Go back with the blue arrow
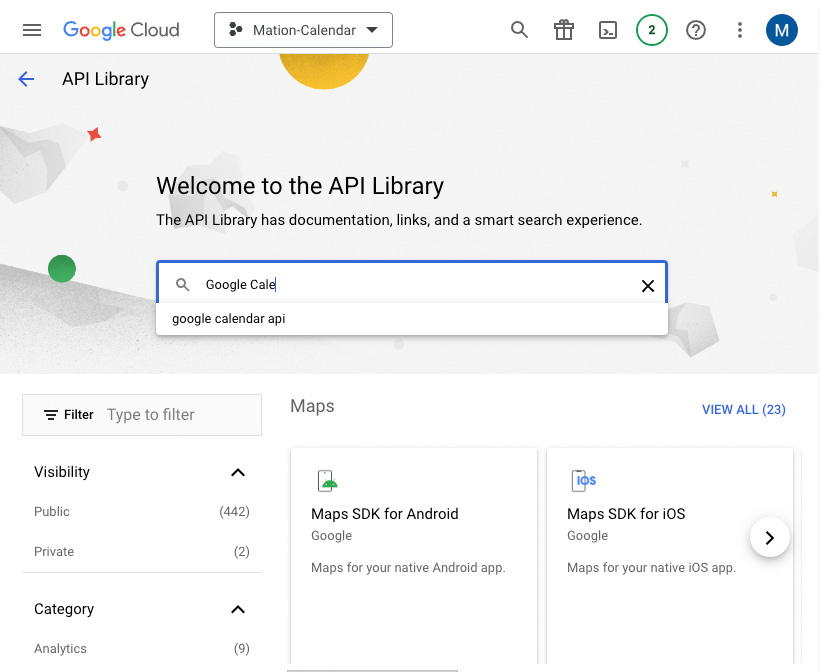 pos(26,79)
